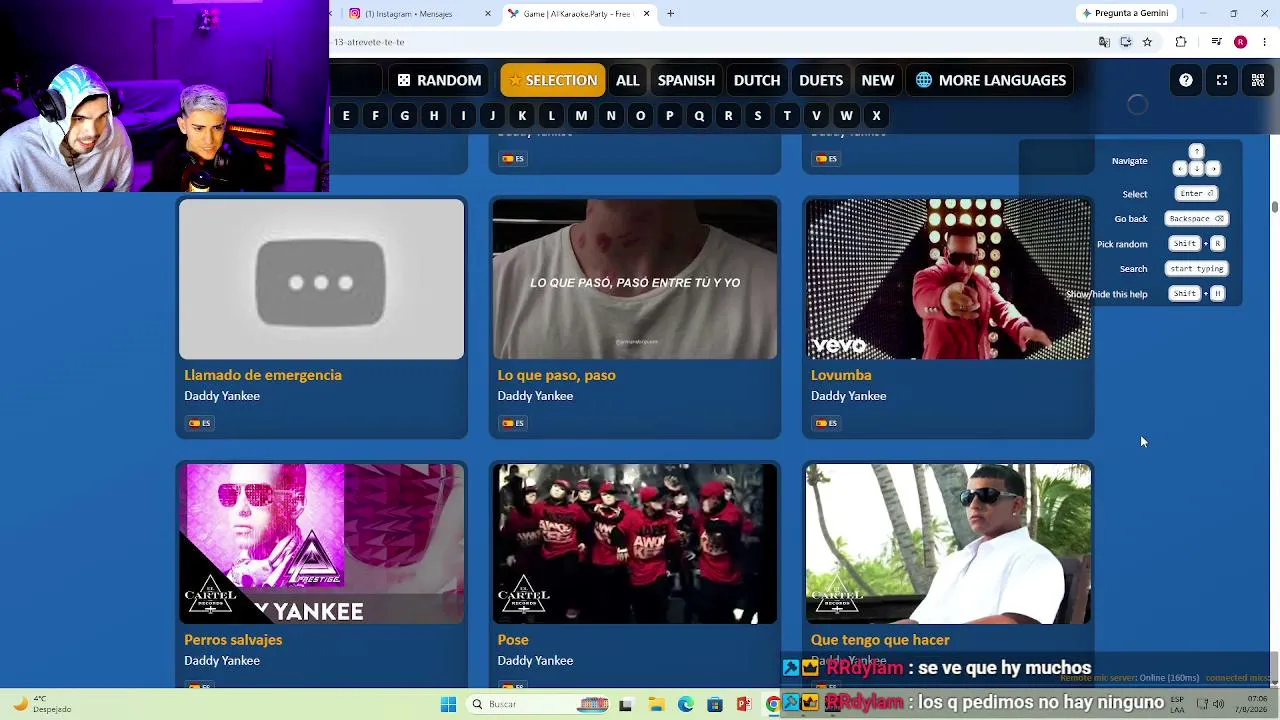The width and height of the screenshot is (1280, 720).
Task: Open the QR code icon
Action: coord(1258,80)
